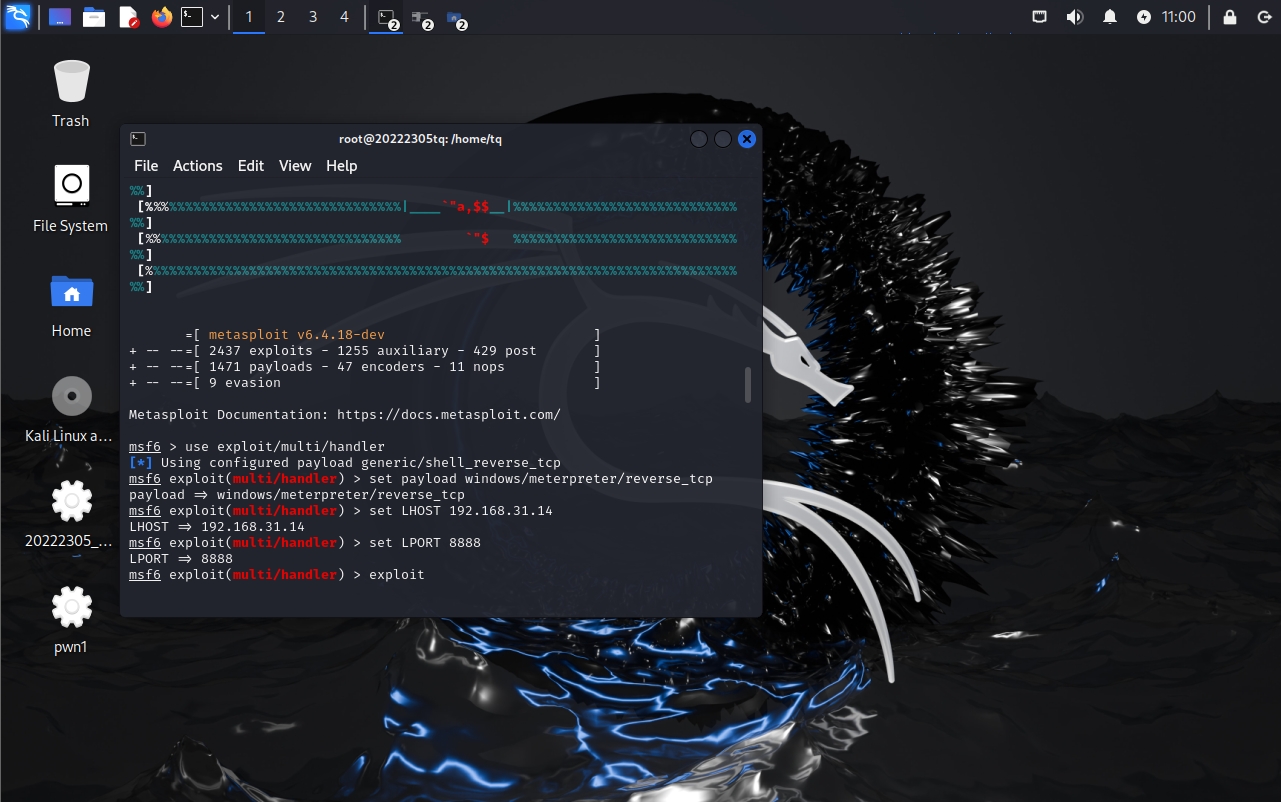Switch to workspace 2

281,17
